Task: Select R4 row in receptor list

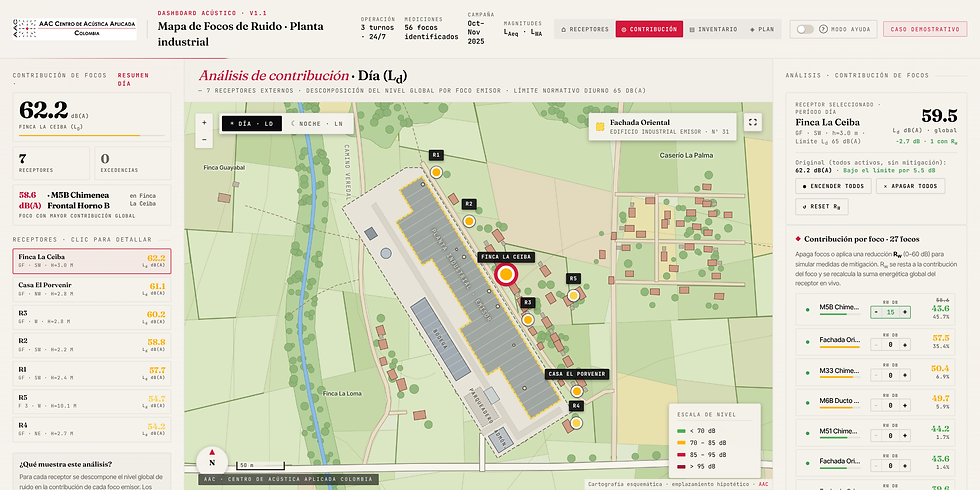Action: [x=92, y=430]
